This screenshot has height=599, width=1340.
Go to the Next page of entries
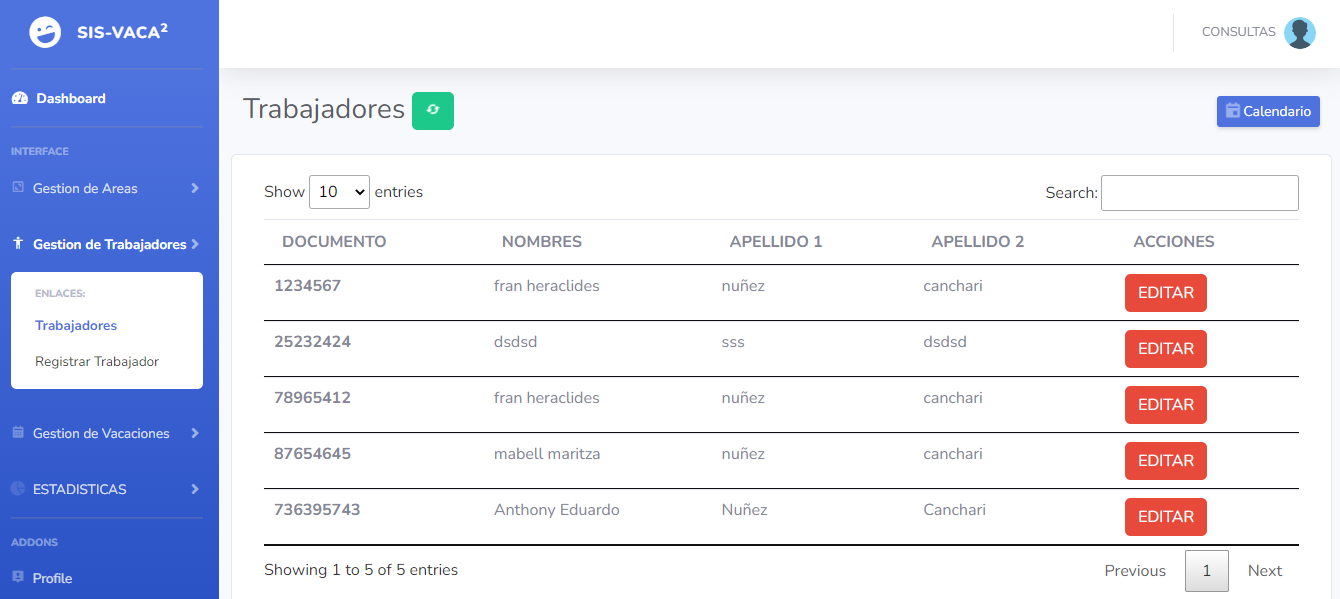pos(1264,570)
